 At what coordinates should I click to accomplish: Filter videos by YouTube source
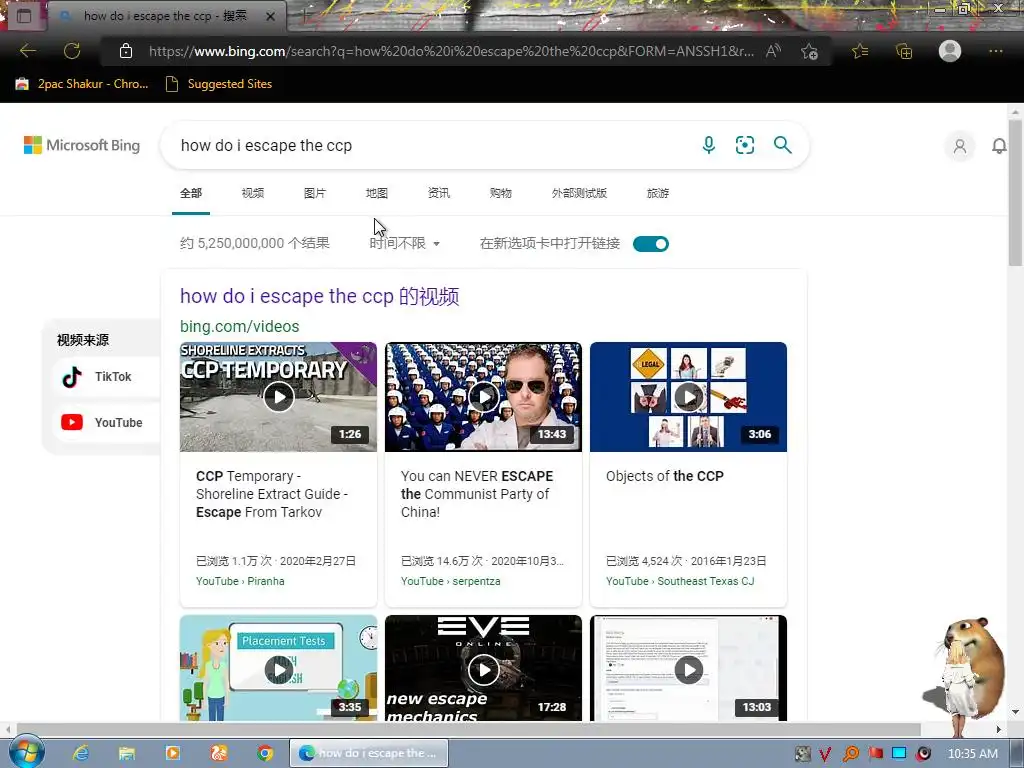[x=106, y=423]
